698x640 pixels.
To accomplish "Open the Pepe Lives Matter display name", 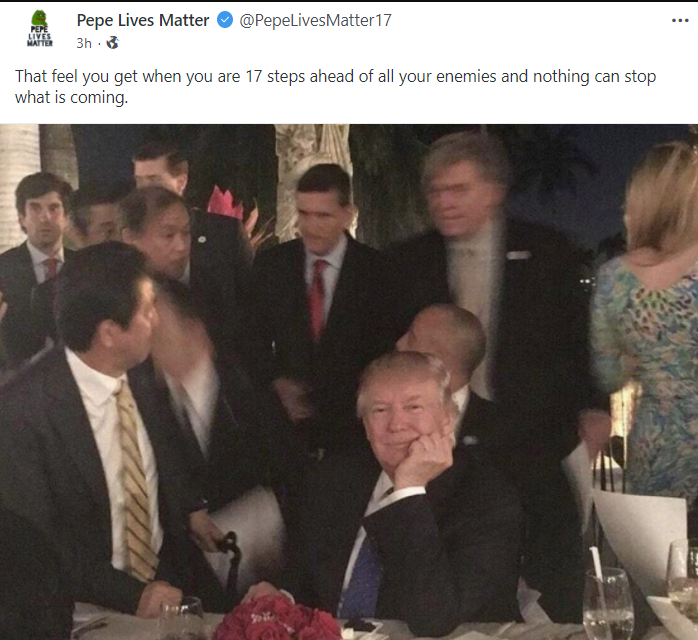I will tap(143, 20).
